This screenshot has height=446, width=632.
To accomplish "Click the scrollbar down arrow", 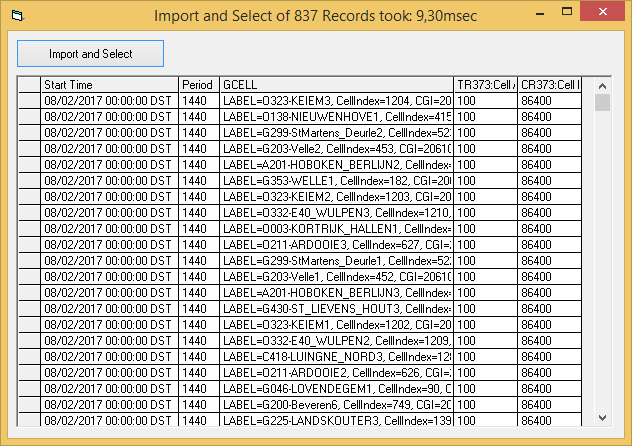I will click(602, 418).
